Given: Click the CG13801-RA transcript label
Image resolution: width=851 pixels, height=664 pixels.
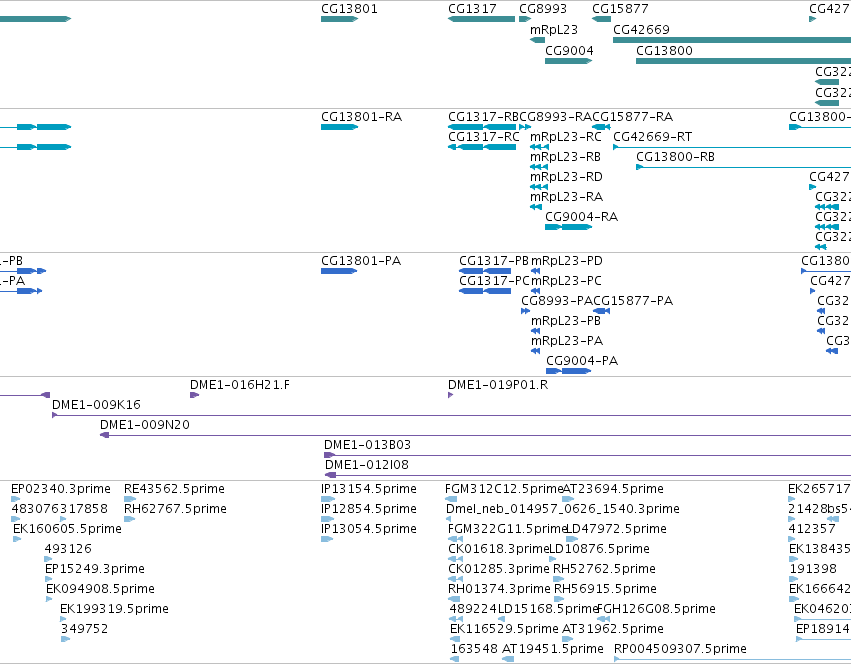Looking at the screenshot, I should tap(361, 117).
